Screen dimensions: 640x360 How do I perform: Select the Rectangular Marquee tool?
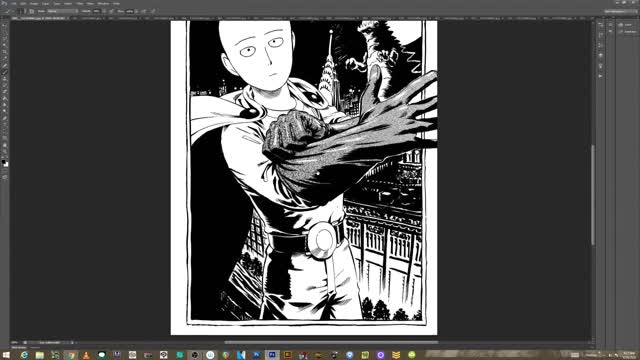pos(5,32)
